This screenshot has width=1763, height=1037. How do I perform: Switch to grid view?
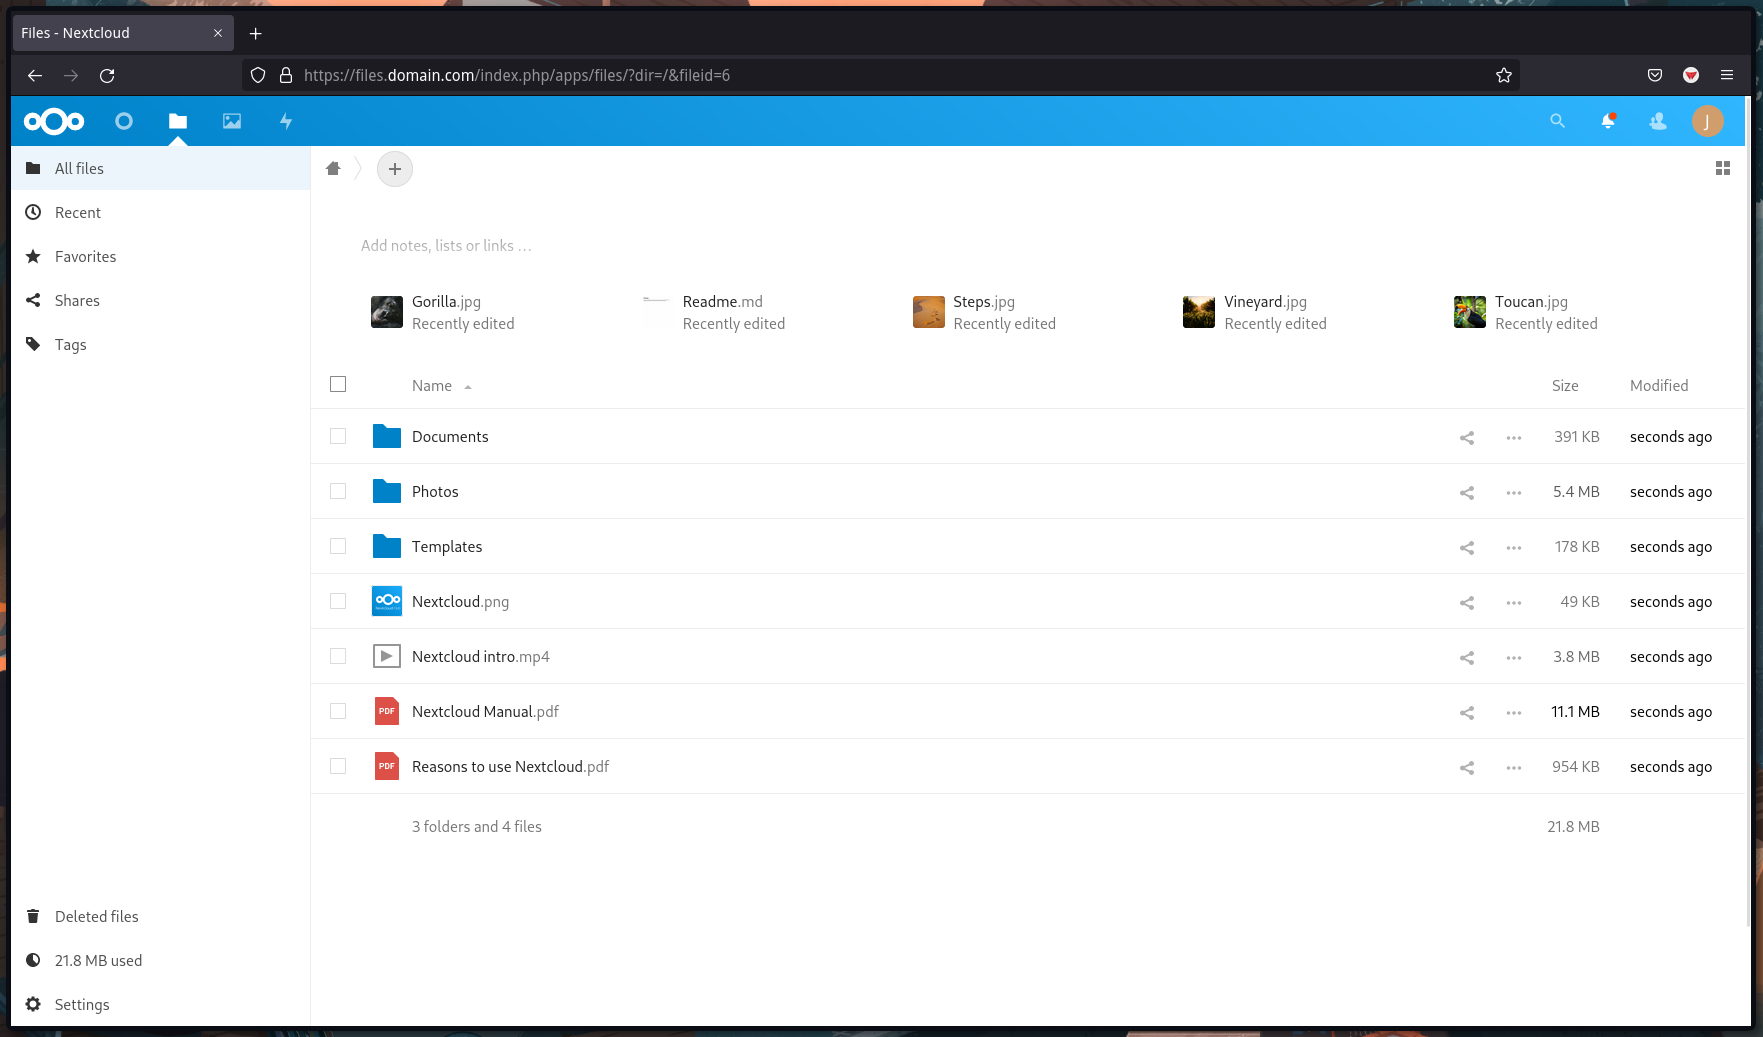[x=1722, y=168]
